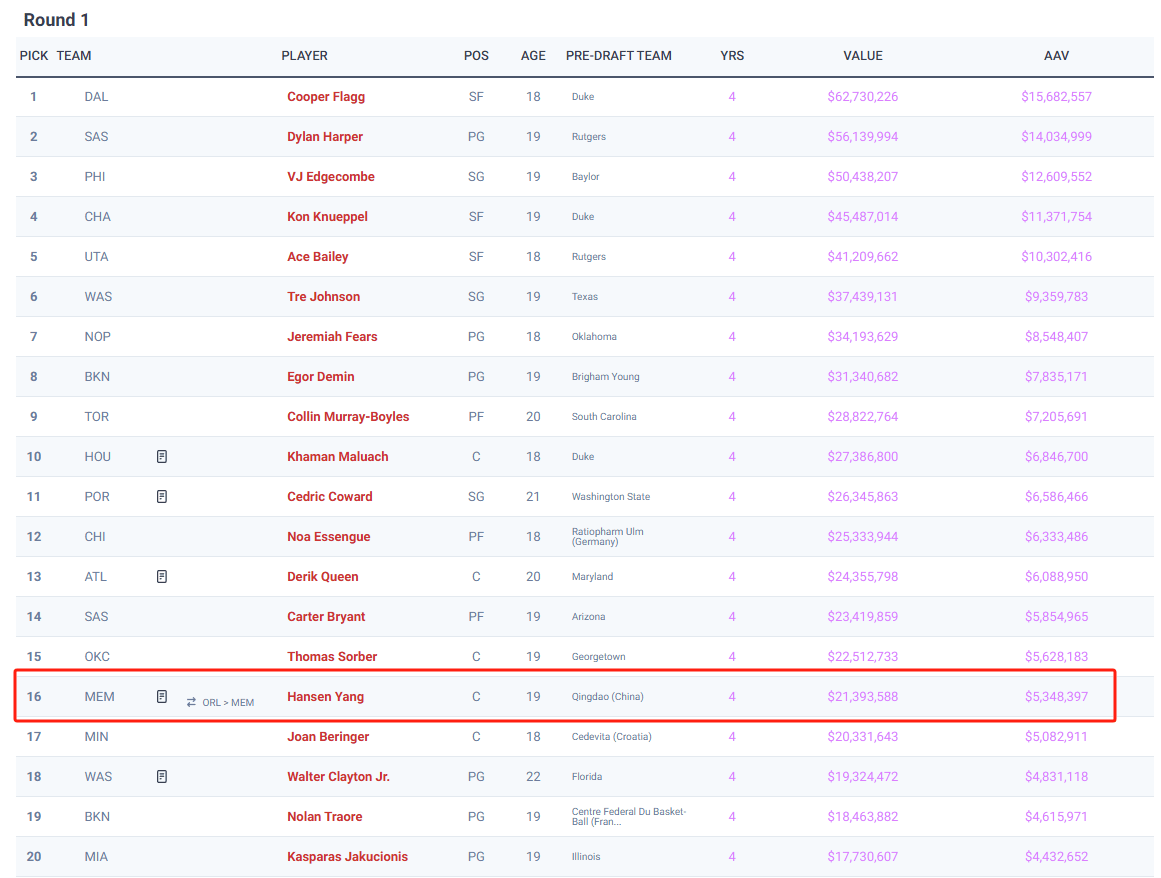The width and height of the screenshot is (1161, 878).
Task: Sort by the VALUE column header
Action: (863, 56)
